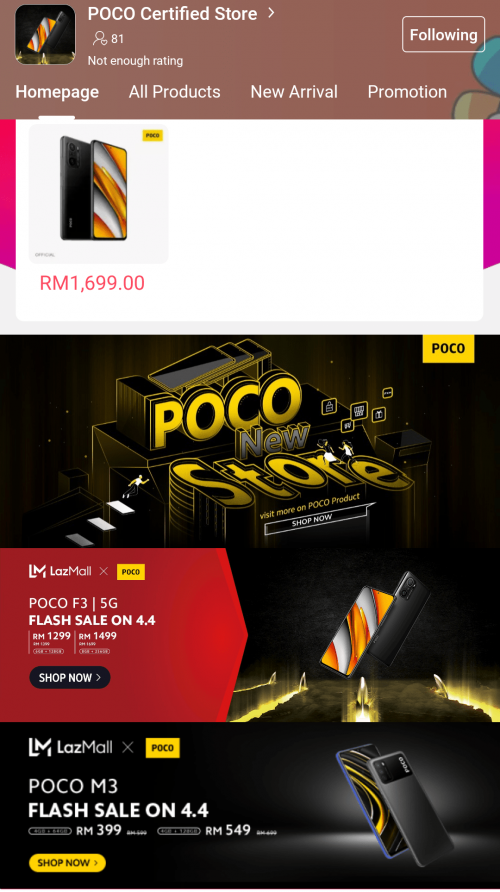Screen dimensions: 500x892
Task: Tap the POCO M3 phone image
Action: pos(394,806)
